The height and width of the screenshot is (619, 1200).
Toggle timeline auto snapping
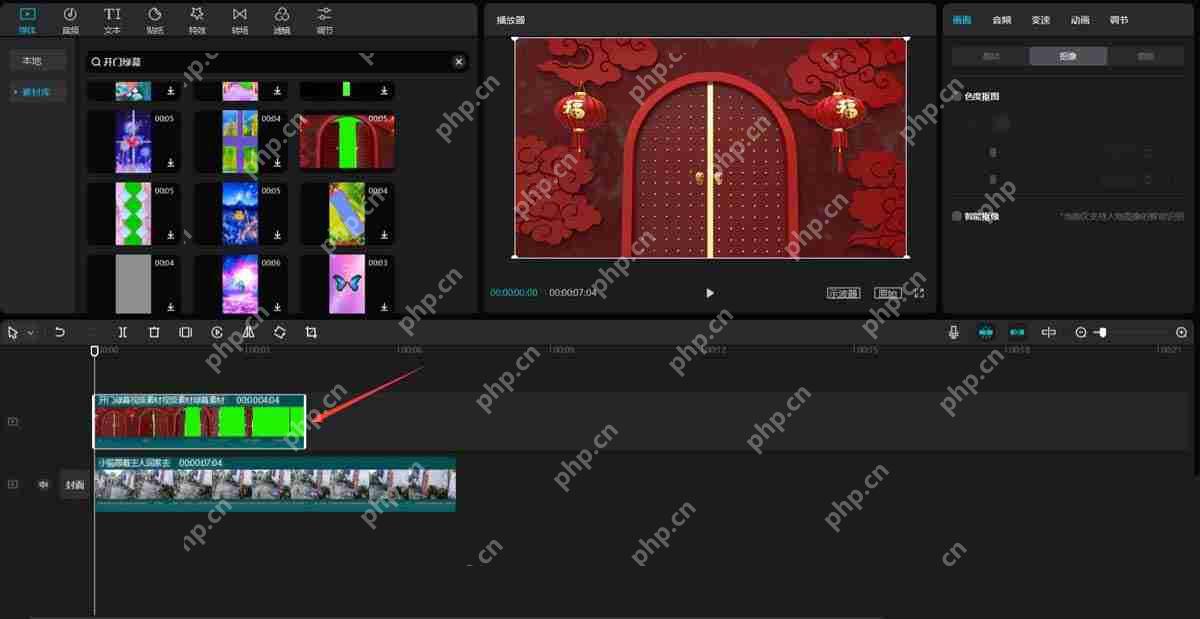click(x=1017, y=332)
